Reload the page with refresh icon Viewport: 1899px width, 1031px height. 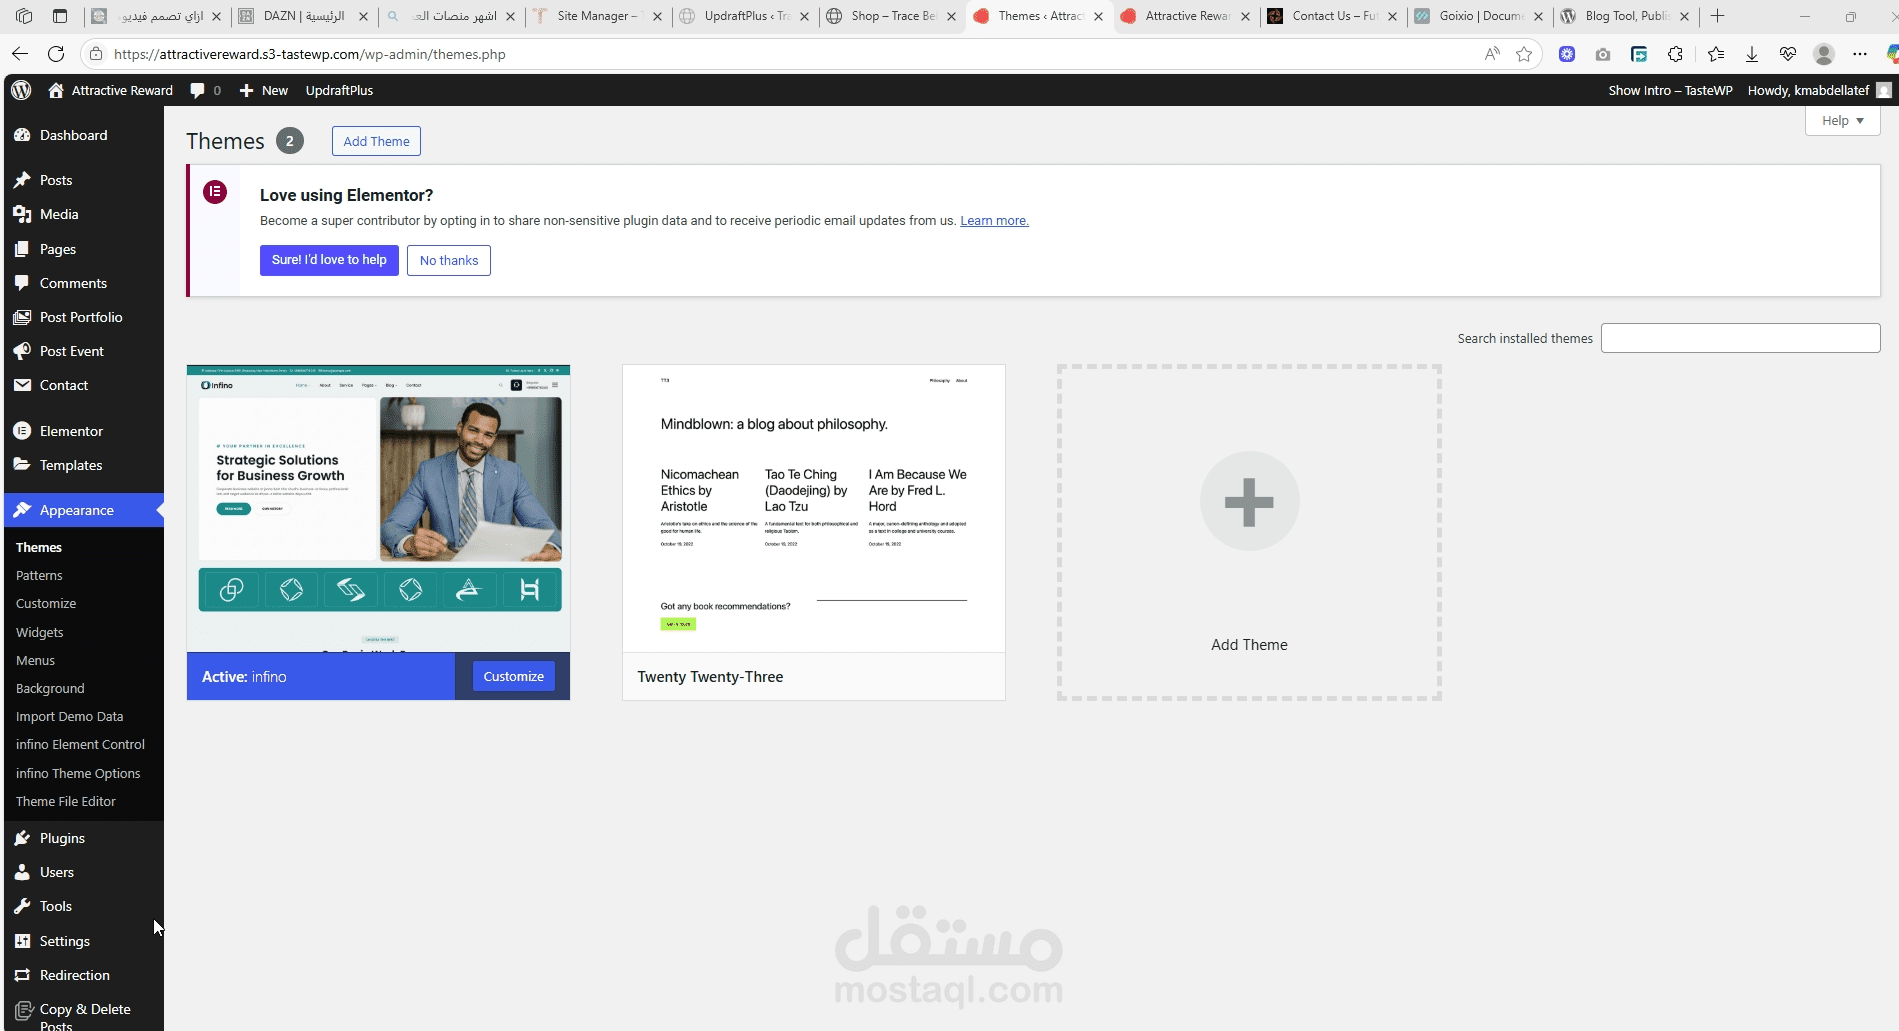click(x=56, y=54)
